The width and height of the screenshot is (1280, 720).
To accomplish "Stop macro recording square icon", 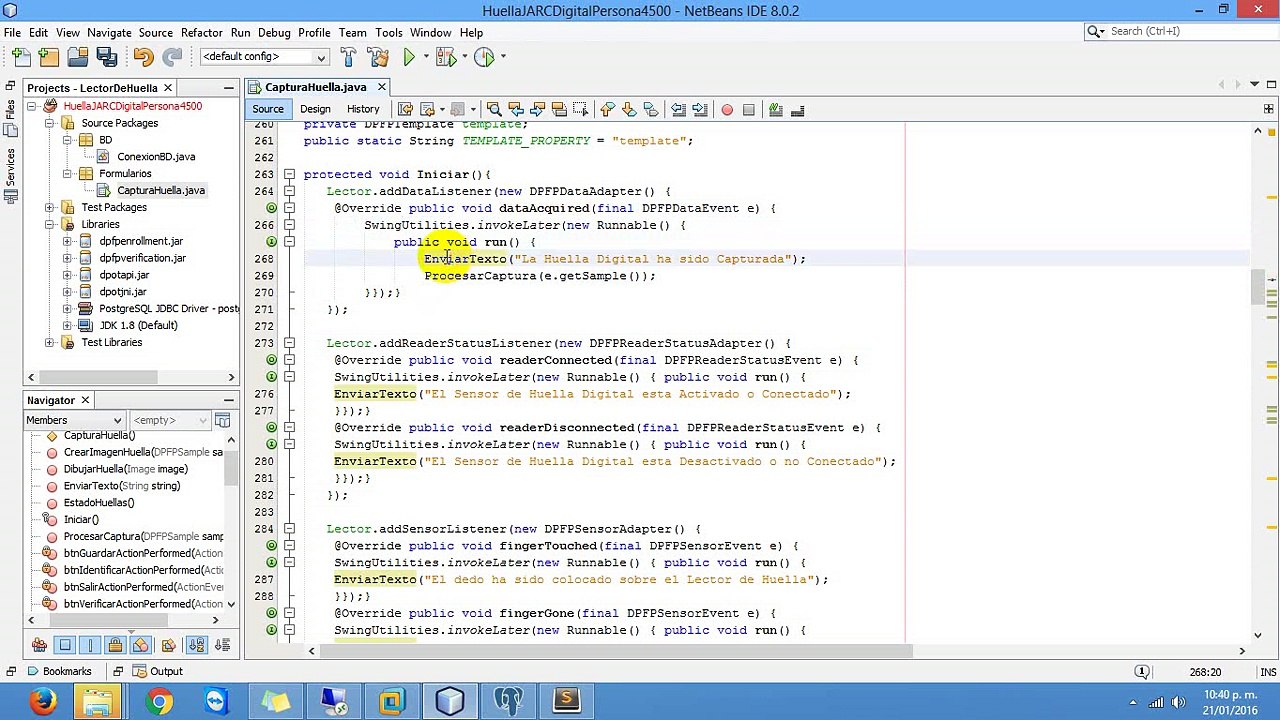I will [749, 109].
